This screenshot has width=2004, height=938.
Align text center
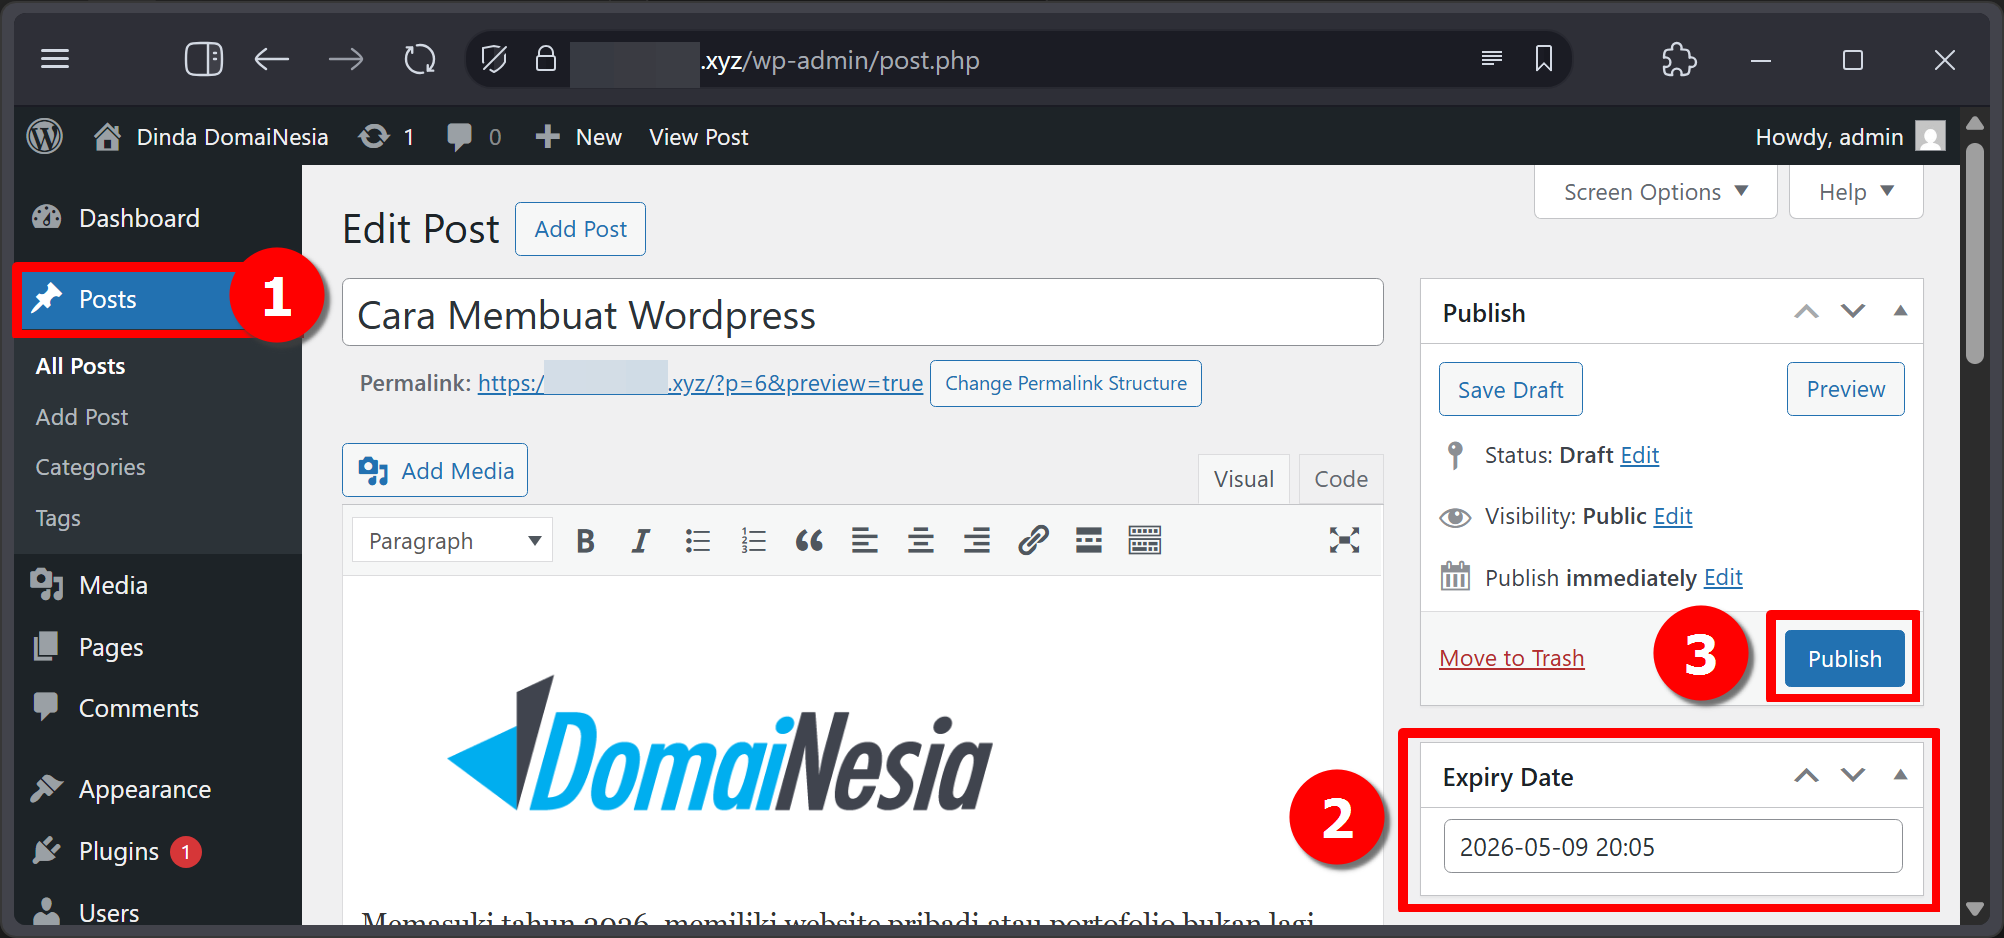click(921, 541)
